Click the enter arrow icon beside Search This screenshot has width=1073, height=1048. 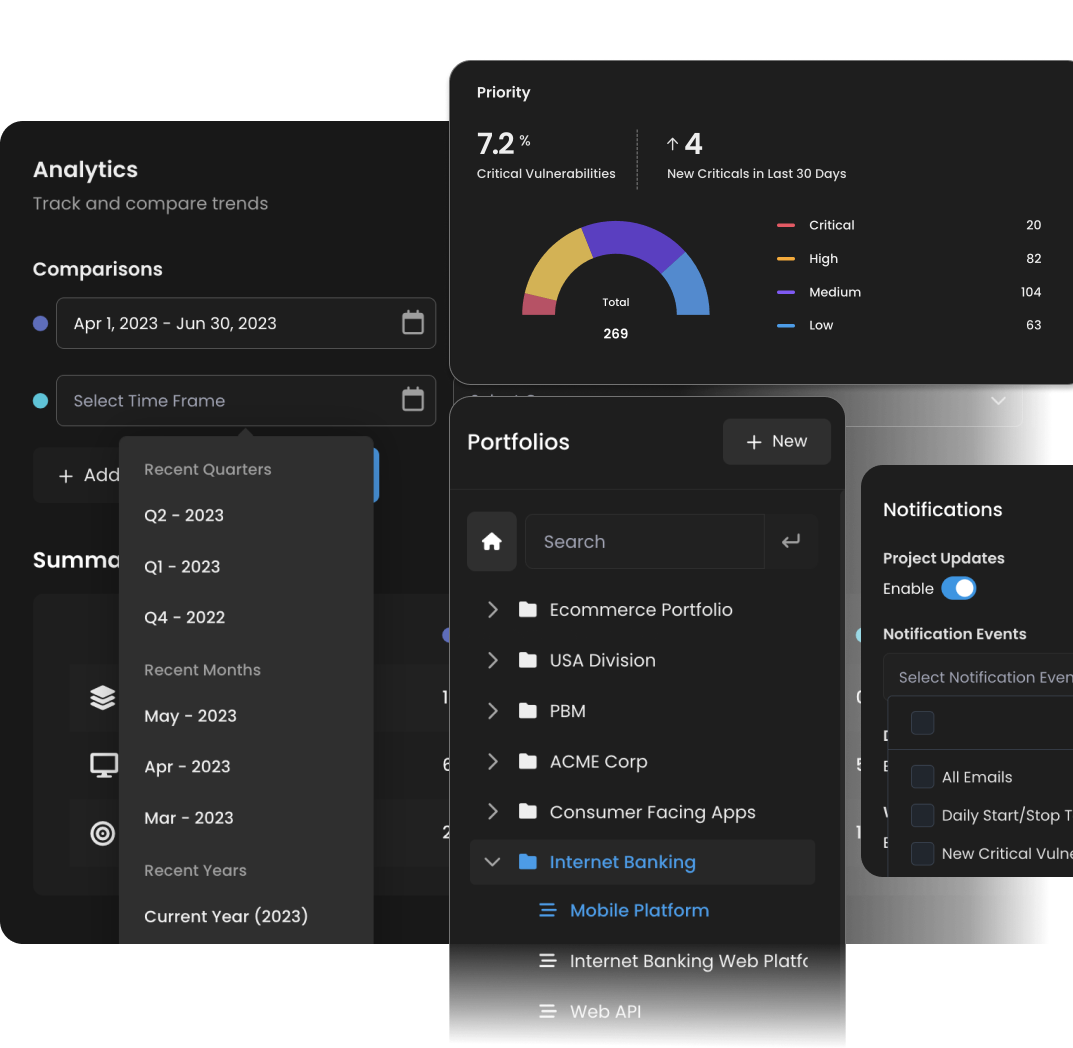tap(791, 541)
